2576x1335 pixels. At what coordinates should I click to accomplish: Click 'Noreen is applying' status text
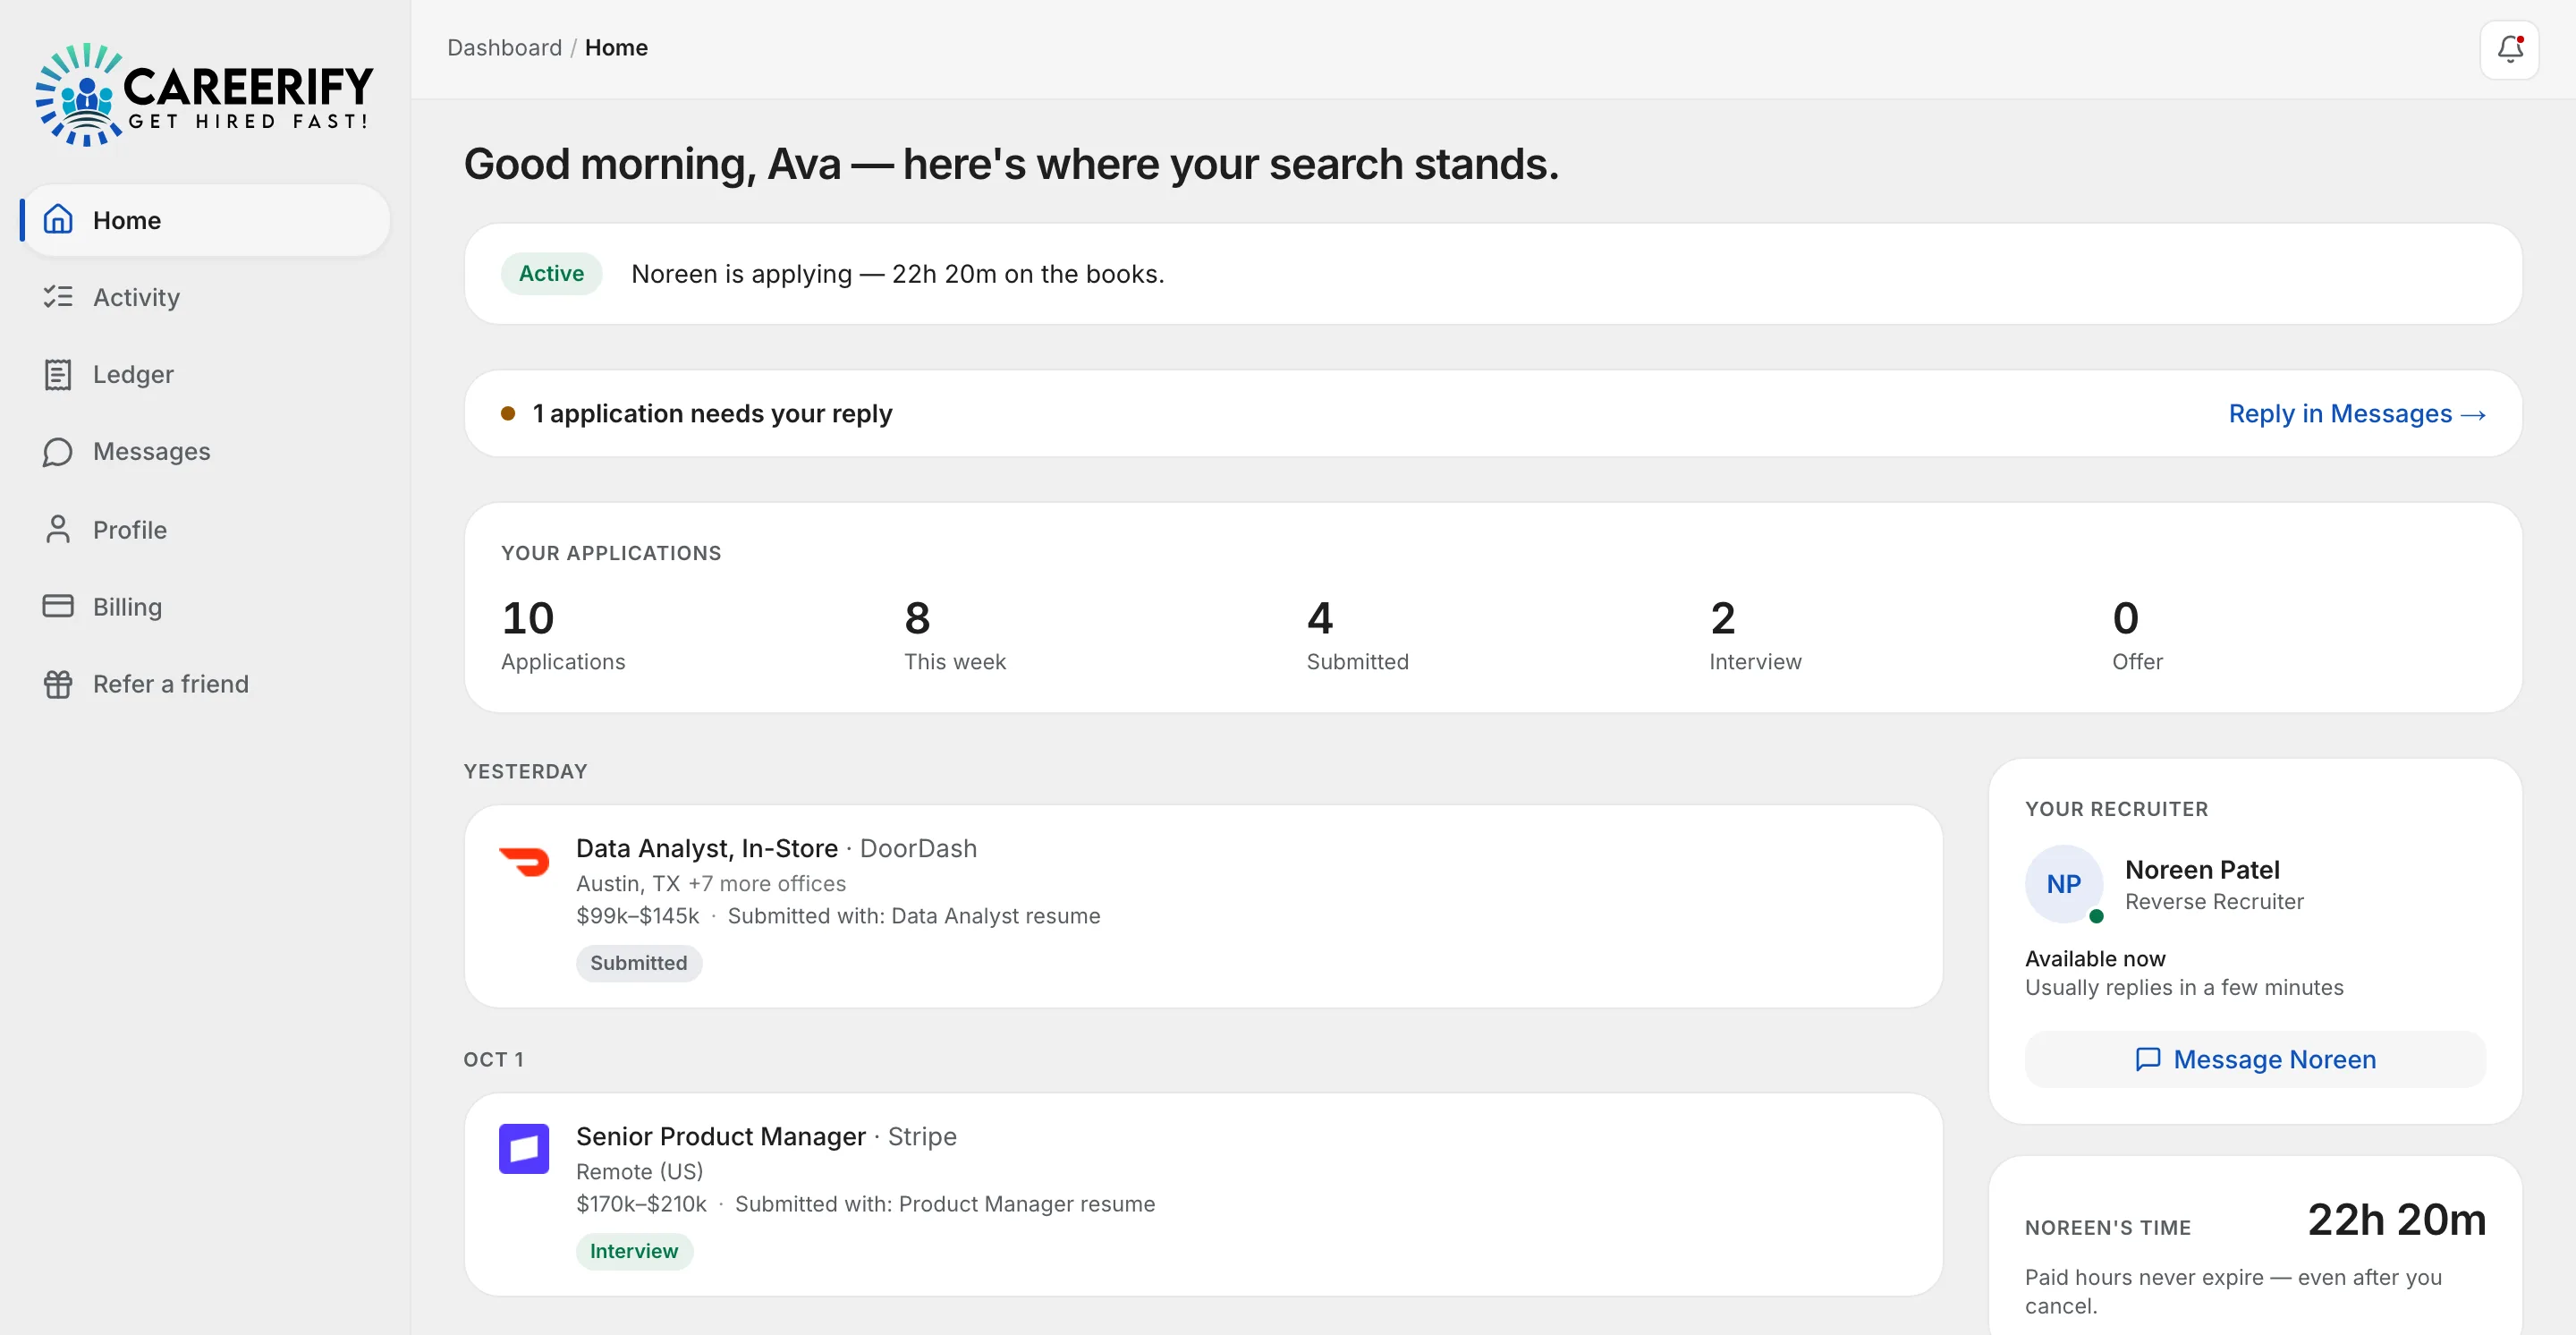(898, 273)
